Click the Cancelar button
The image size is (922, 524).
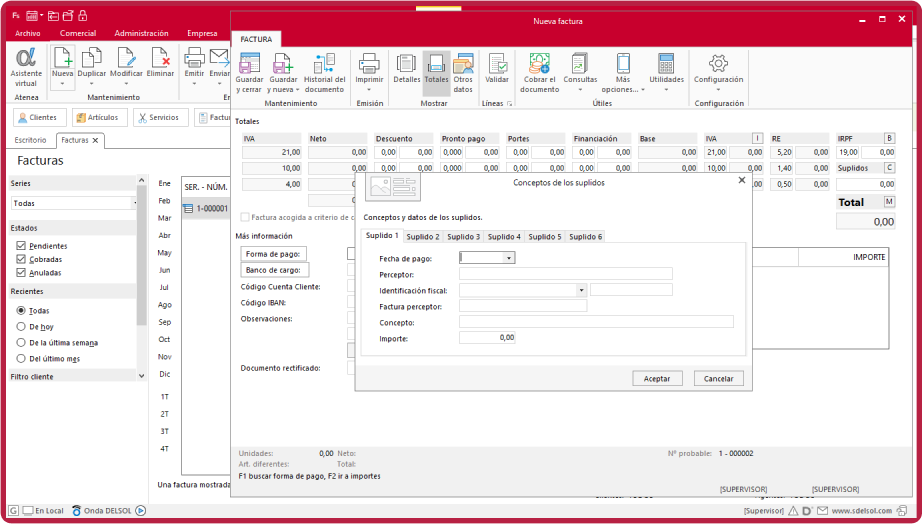coord(718,379)
